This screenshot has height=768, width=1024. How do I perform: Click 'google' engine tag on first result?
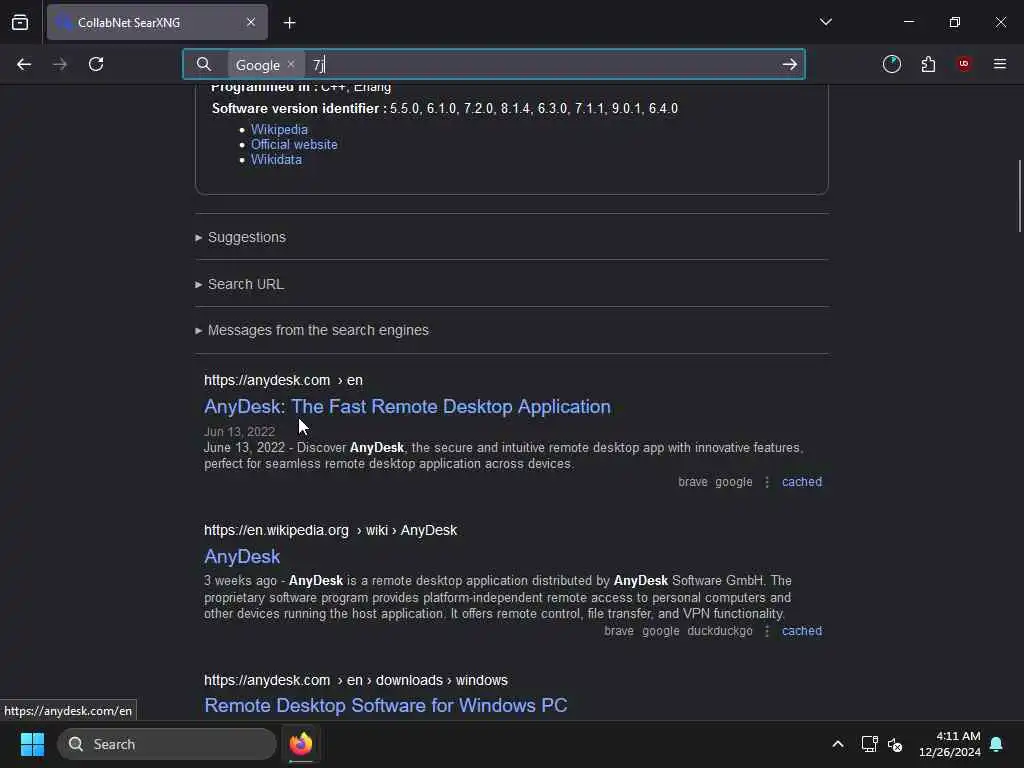click(x=733, y=482)
